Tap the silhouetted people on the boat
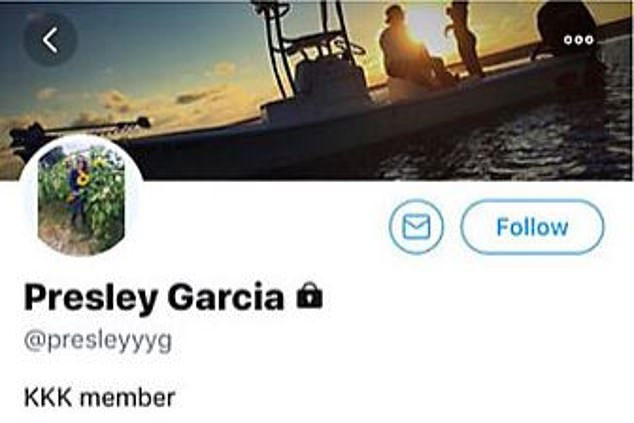 432,44
